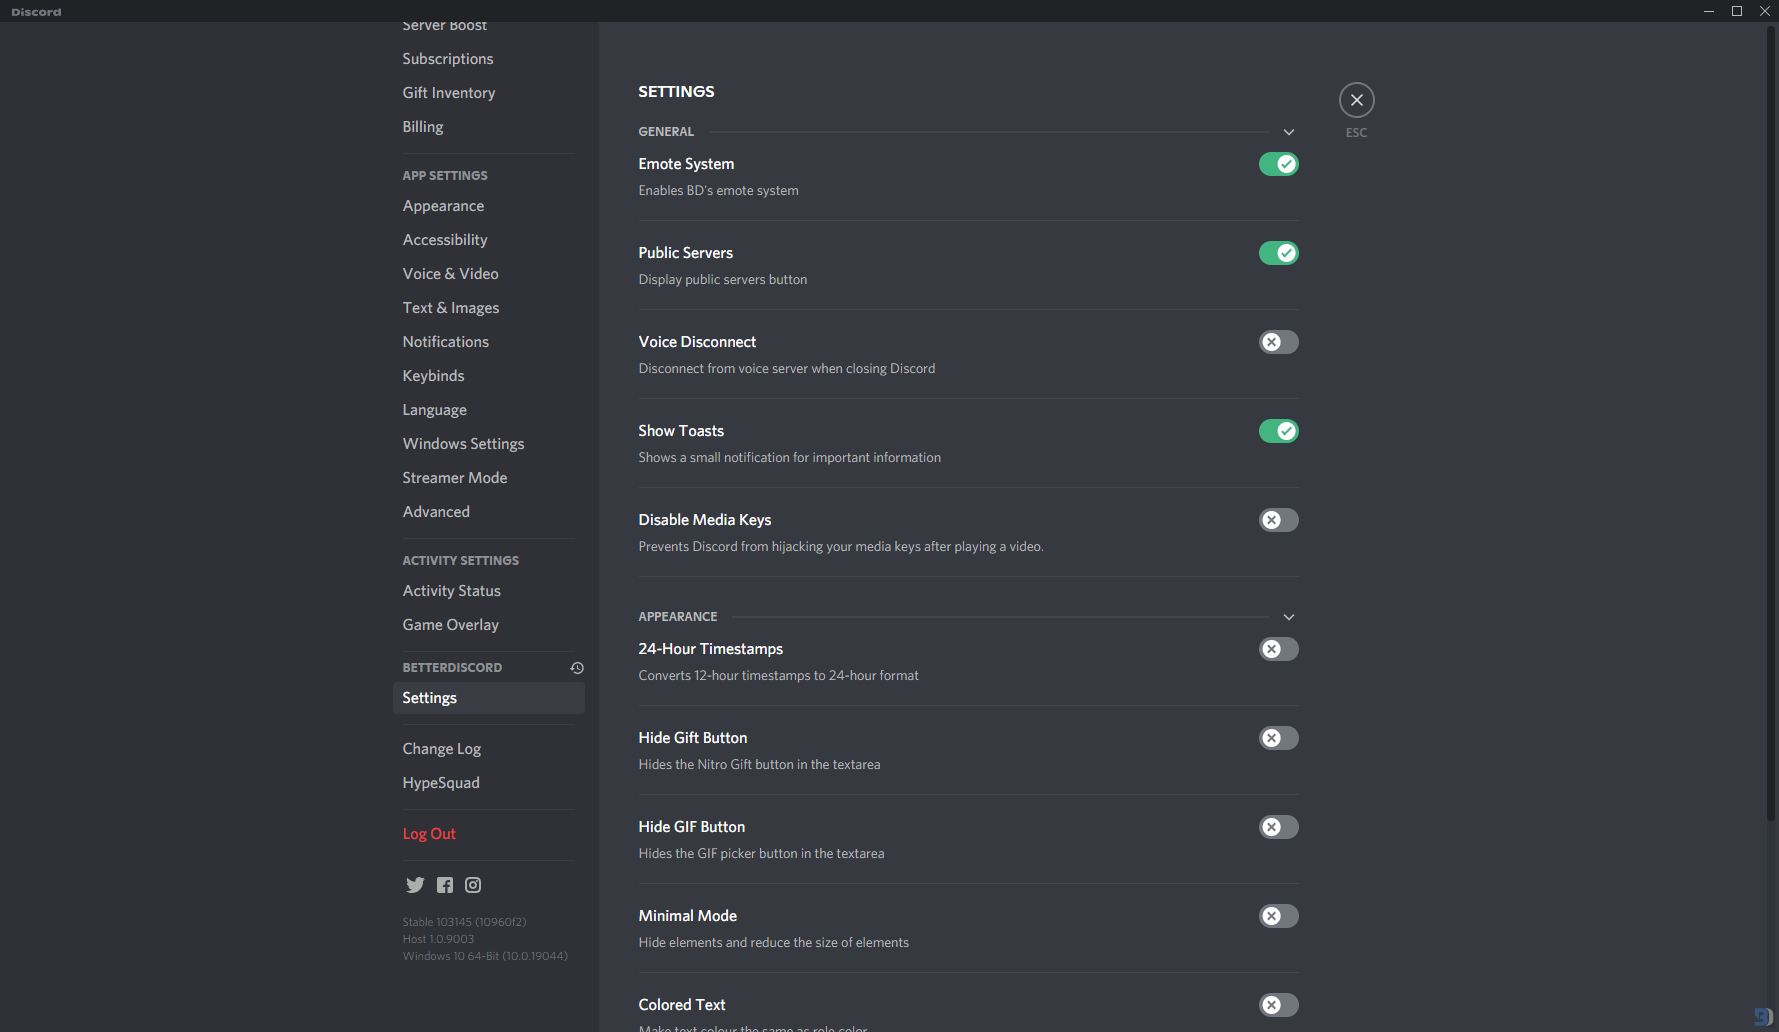The width and height of the screenshot is (1779, 1032).
Task: Enable the Minimal Mode switch
Action: click(x=1278, y=915)
